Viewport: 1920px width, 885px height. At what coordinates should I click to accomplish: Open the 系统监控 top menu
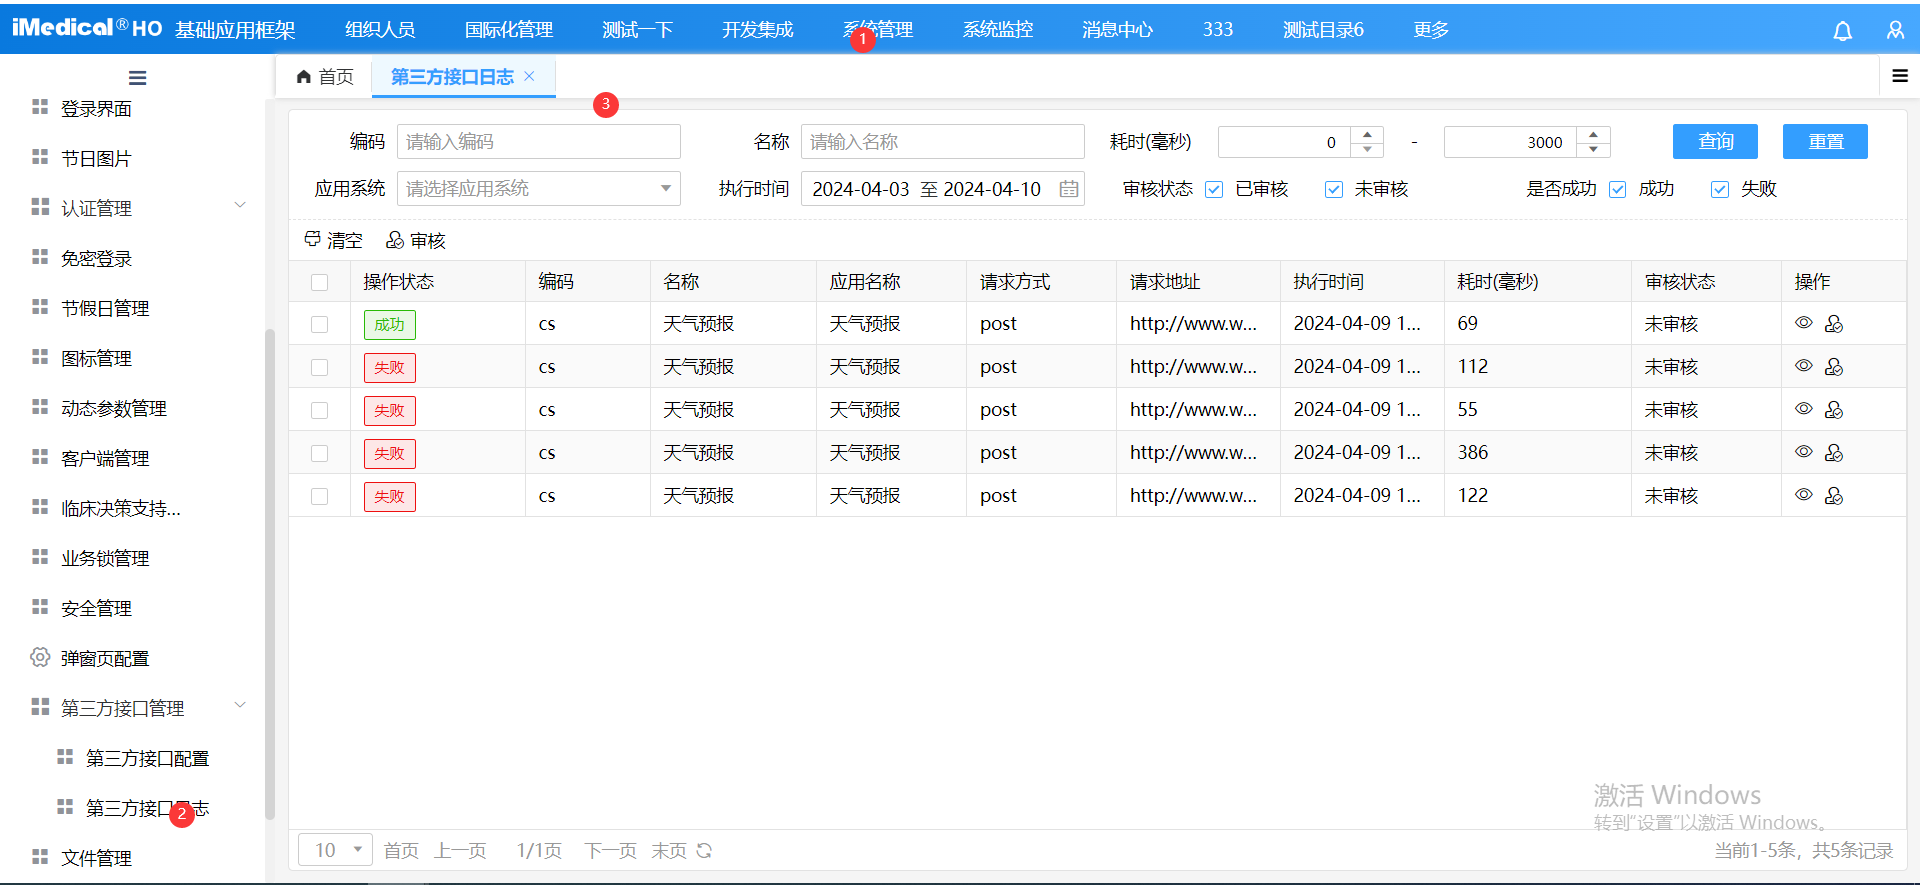tap(997, 30)
